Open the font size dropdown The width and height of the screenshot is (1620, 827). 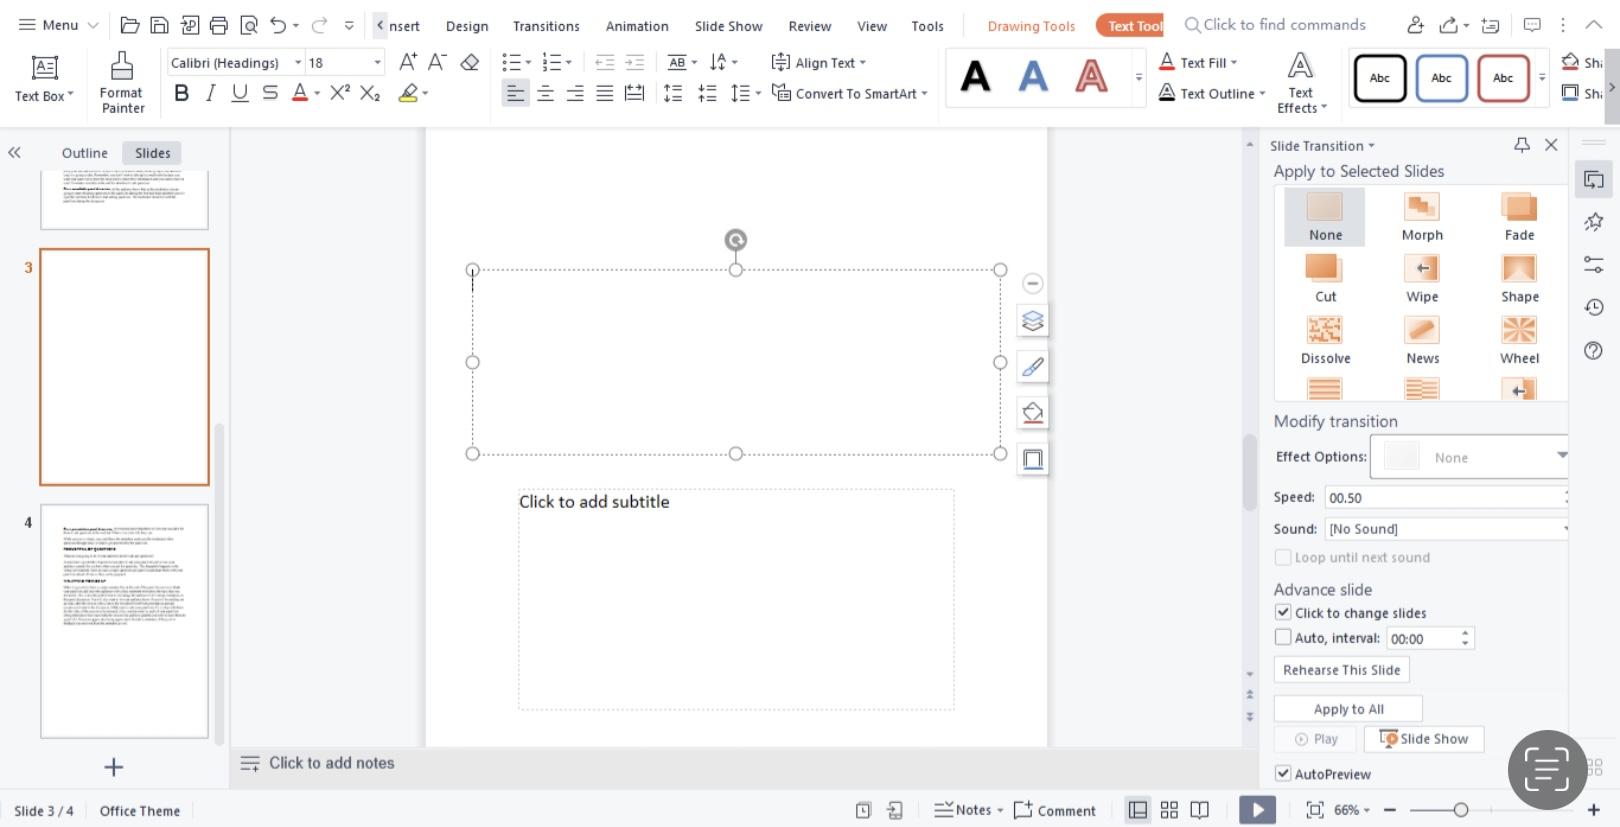377,62
